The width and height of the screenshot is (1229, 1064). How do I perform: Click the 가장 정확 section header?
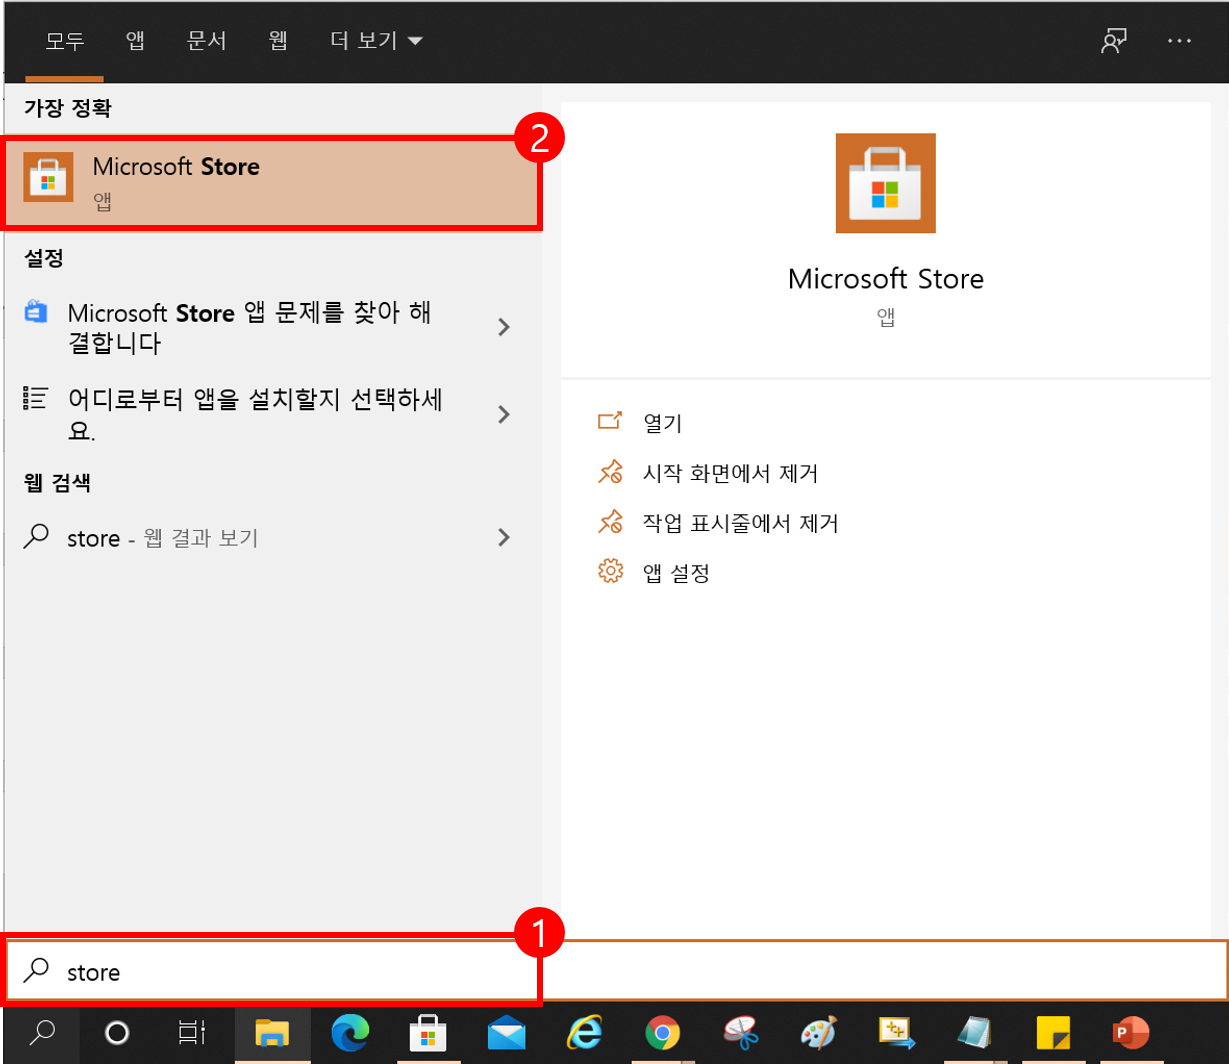(x=67, y=108)
